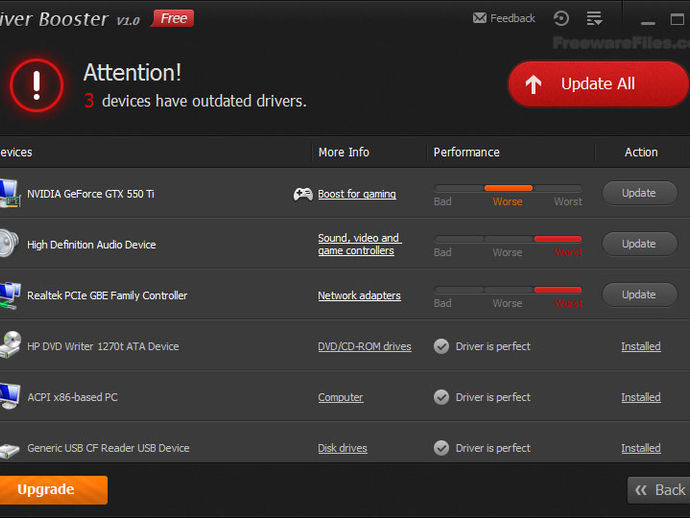This screenshot has height=518, width=690.
Task: Update the Realtek PCIe GBE Family Controller driver
Action: (639, 294)
